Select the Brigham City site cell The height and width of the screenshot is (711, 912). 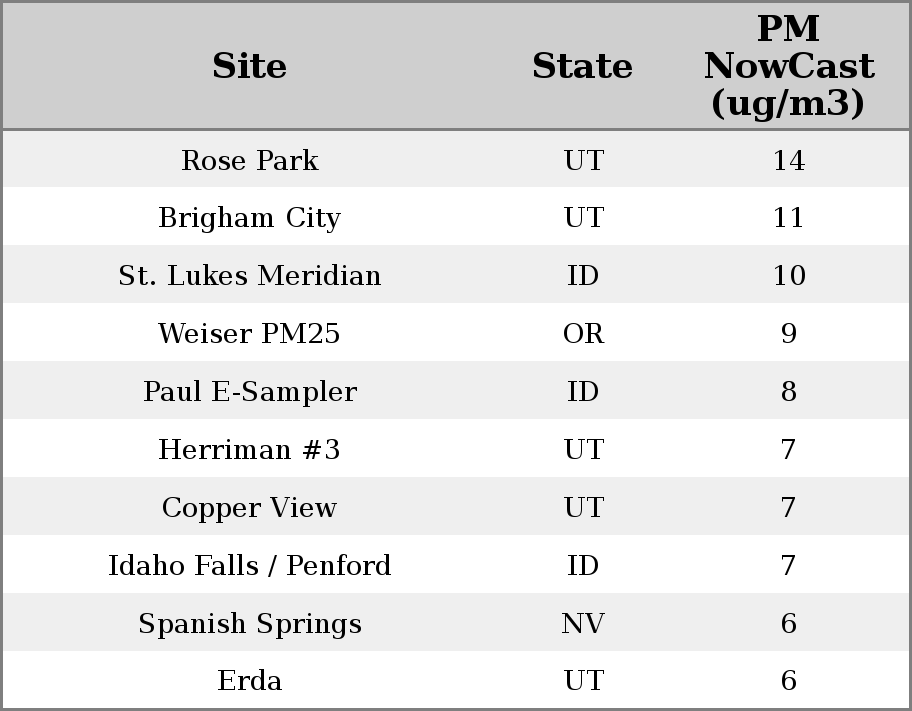tap(249, 218)
